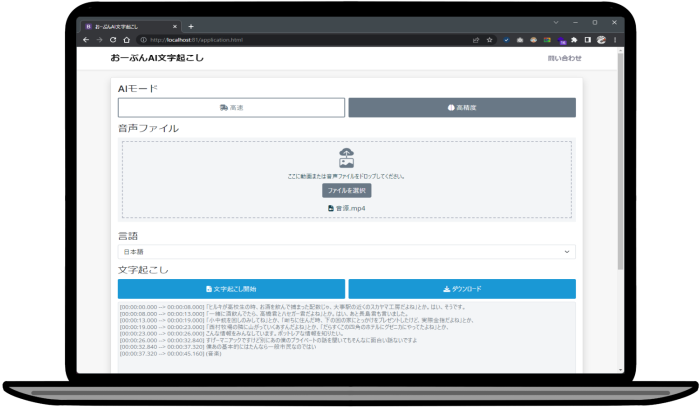Click transcript line starting 00:00:37.320

[x=171, y=354]
